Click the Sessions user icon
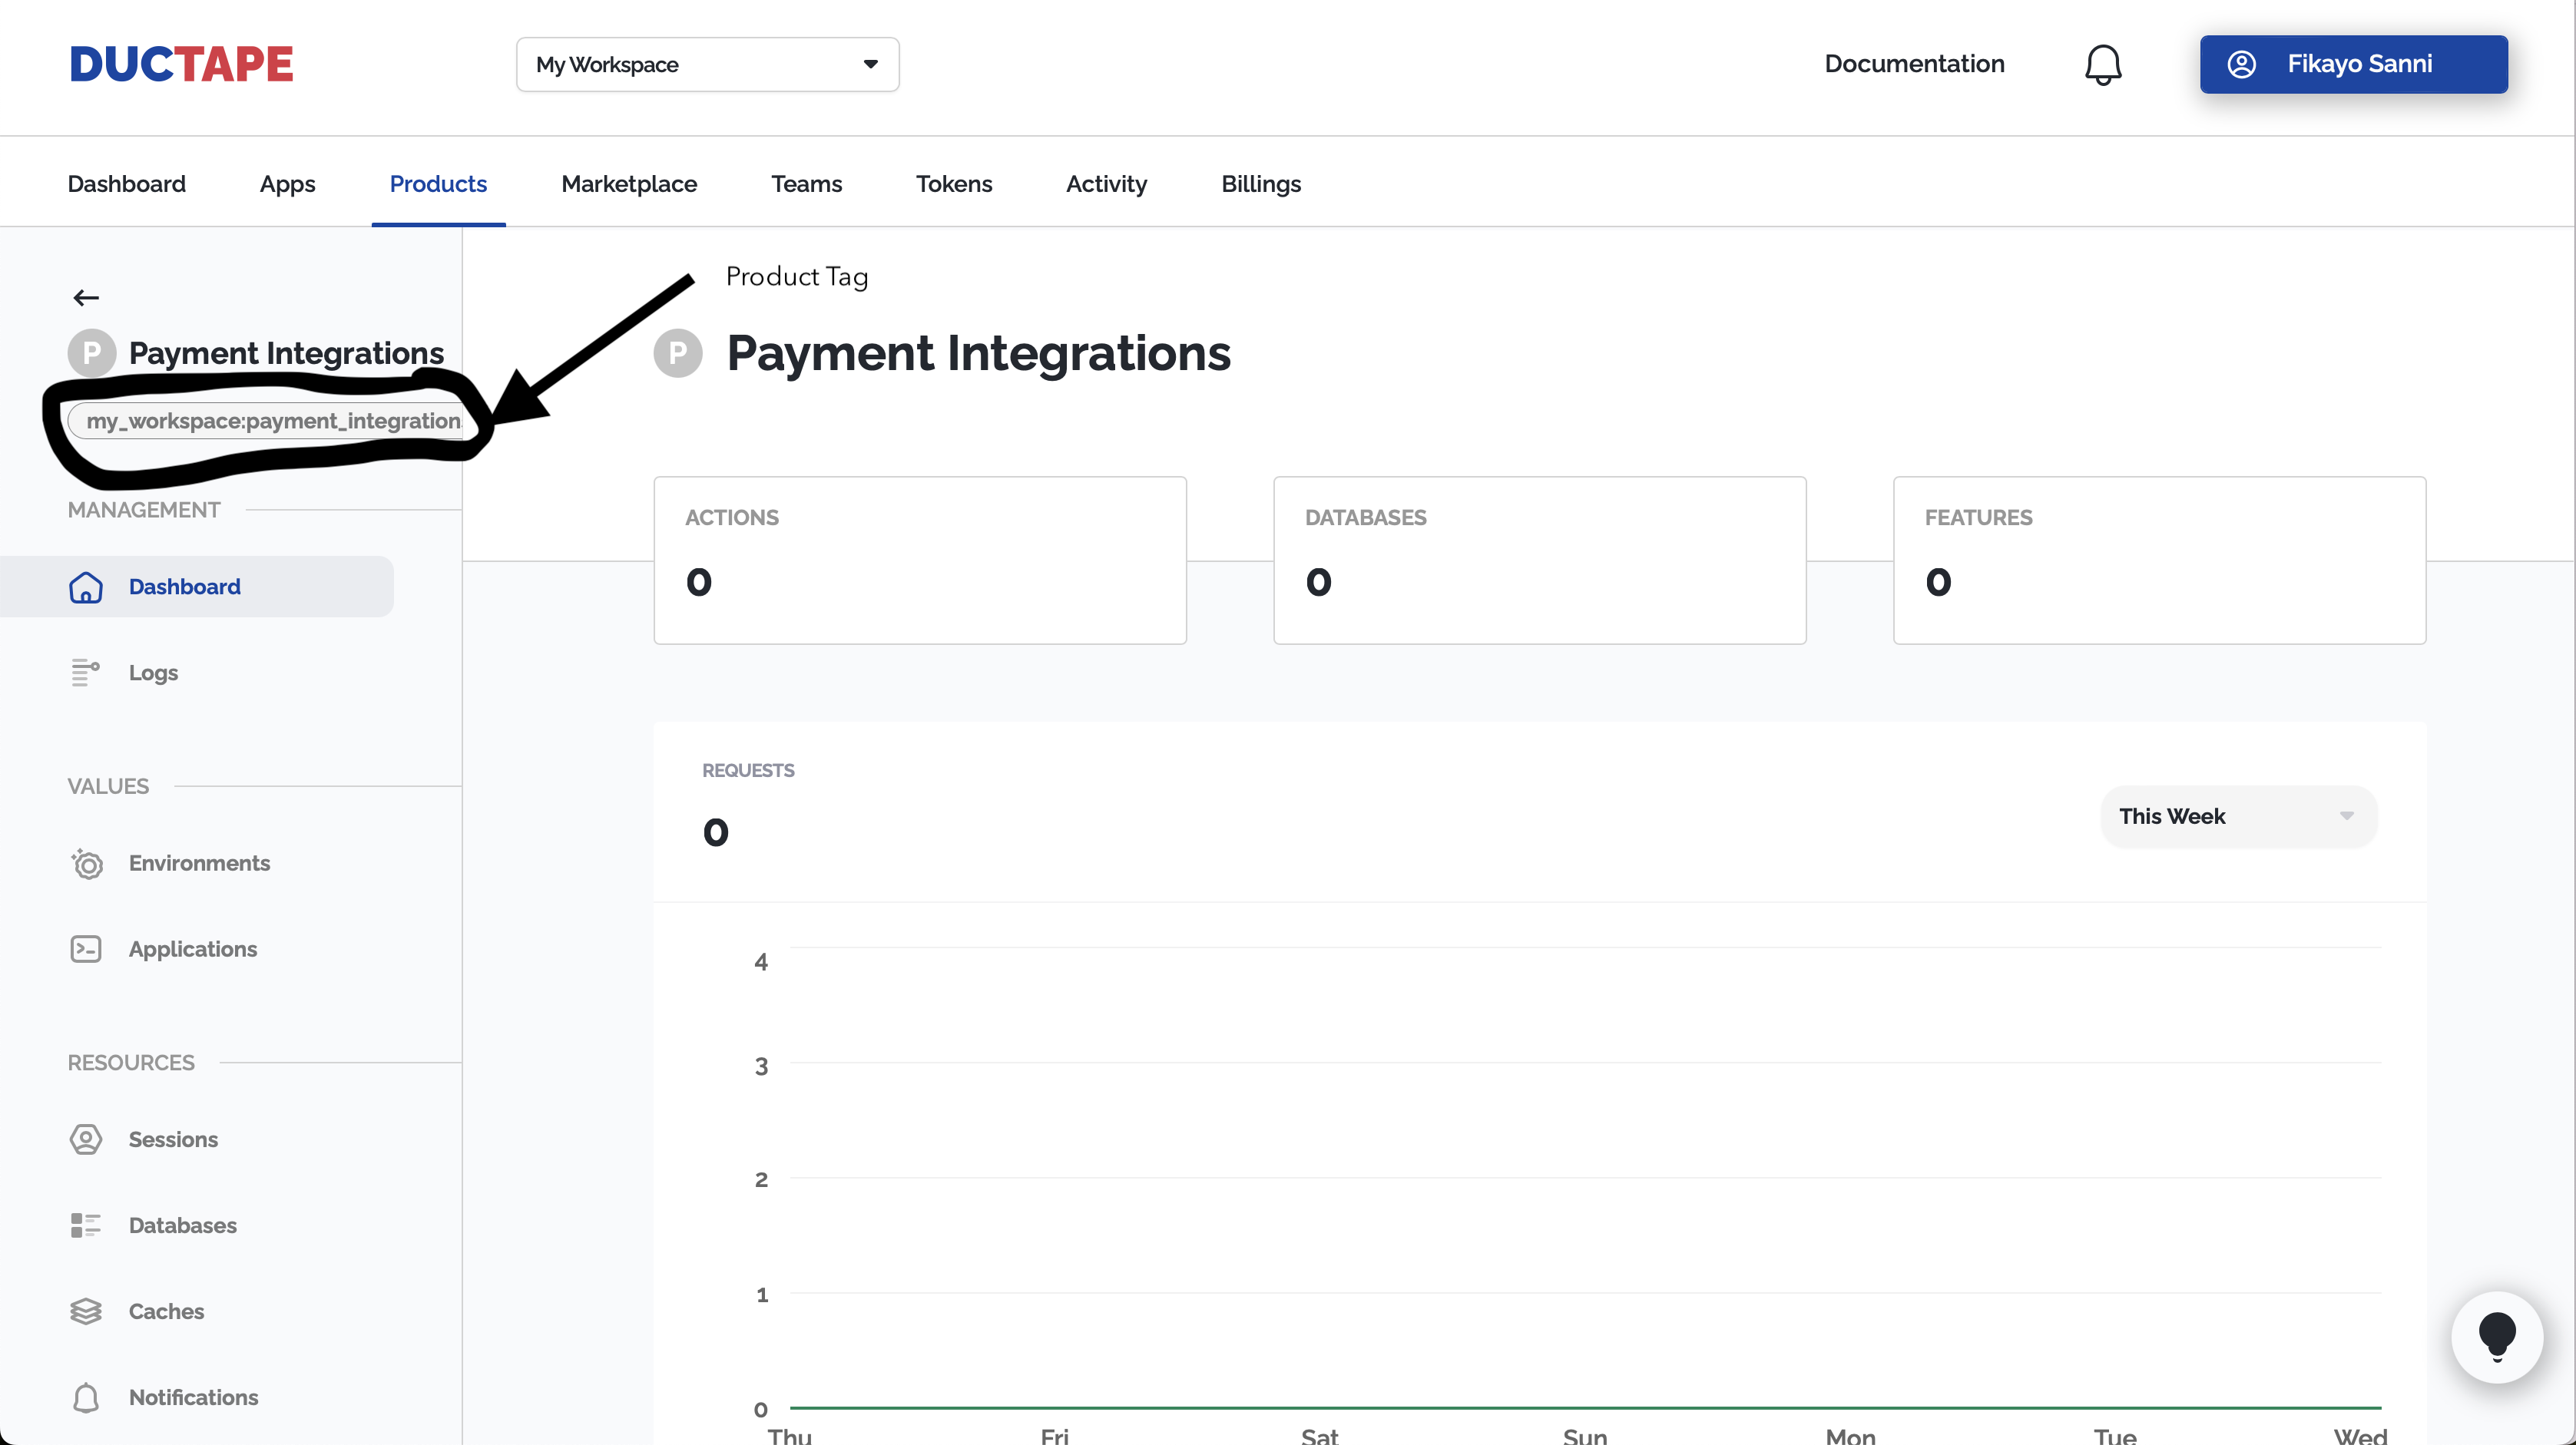Screen dimensions: 2576x1445 pos(86,1139)
